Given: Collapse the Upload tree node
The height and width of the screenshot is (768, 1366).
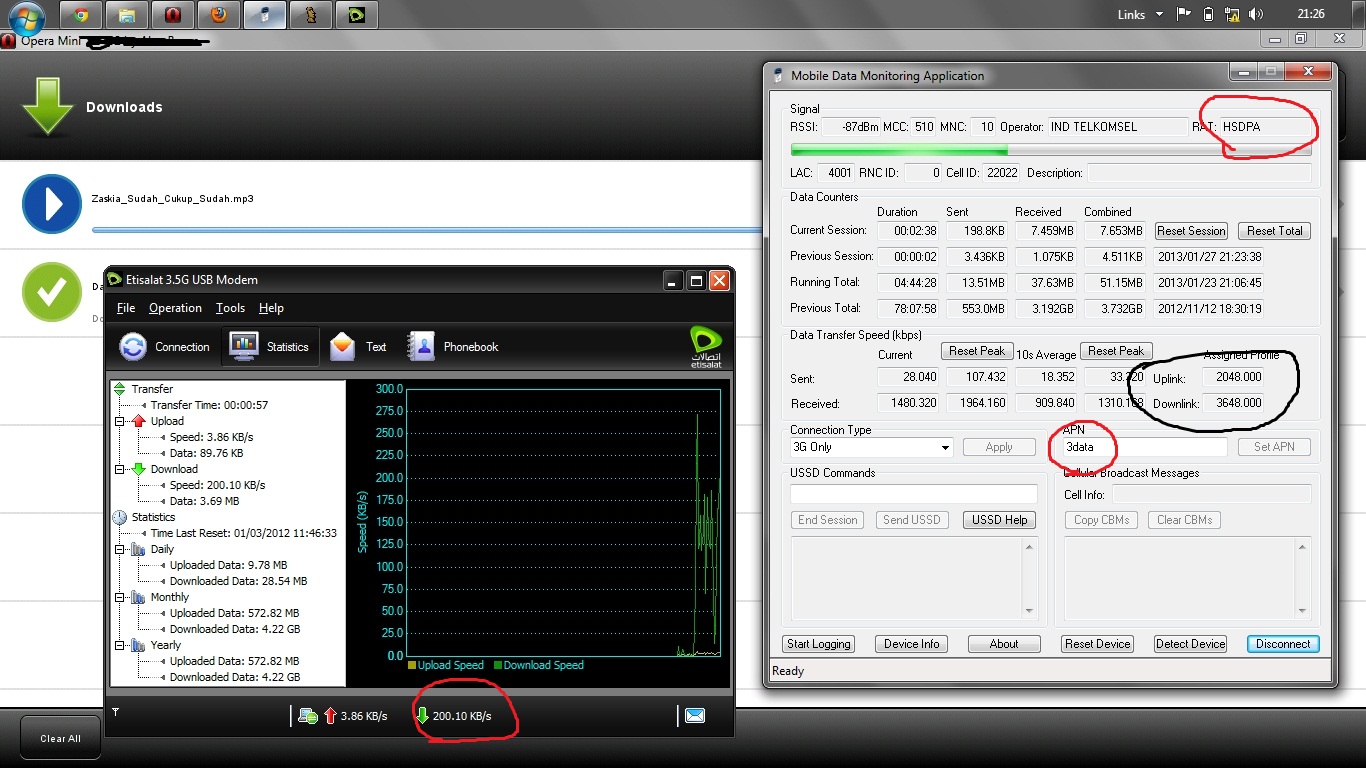Looking at the screenshot, I should 120,421.
